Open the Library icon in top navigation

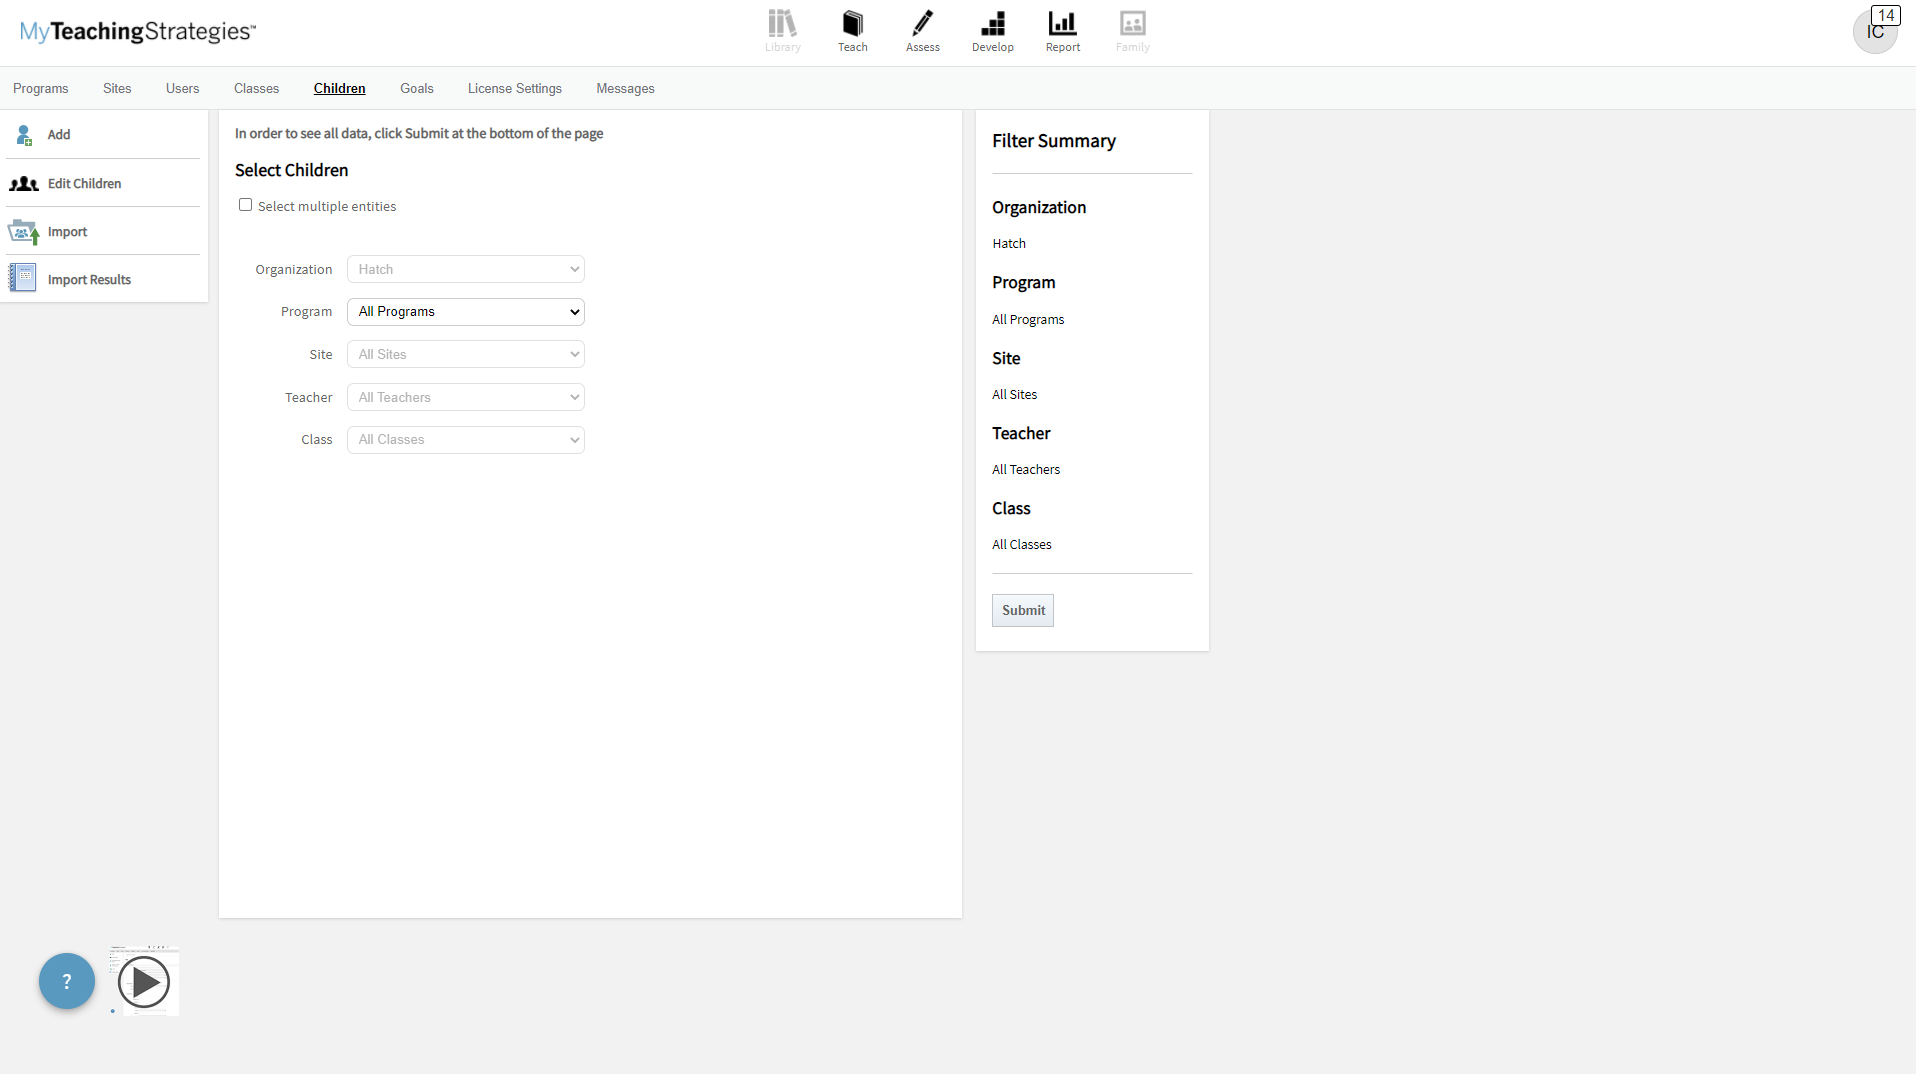pyautogui.click(x=782, y=24)
